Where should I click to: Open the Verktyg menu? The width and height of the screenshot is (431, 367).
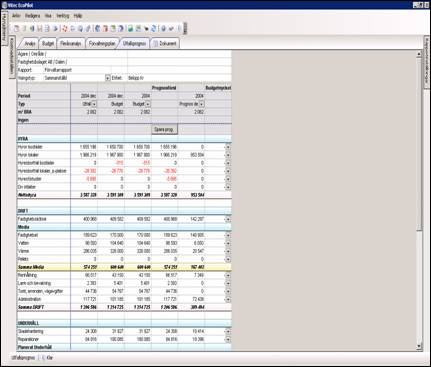63,16
